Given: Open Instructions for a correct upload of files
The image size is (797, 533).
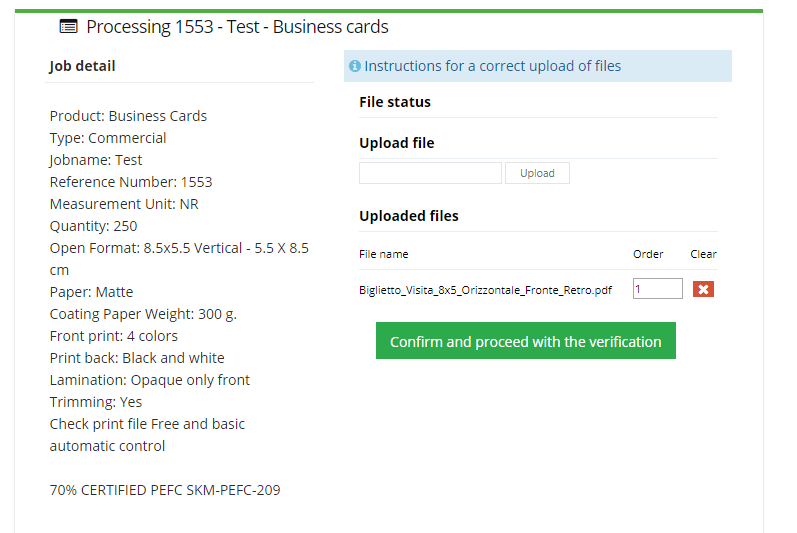Looking at the screenshot, I should click(x=492, y=66).
